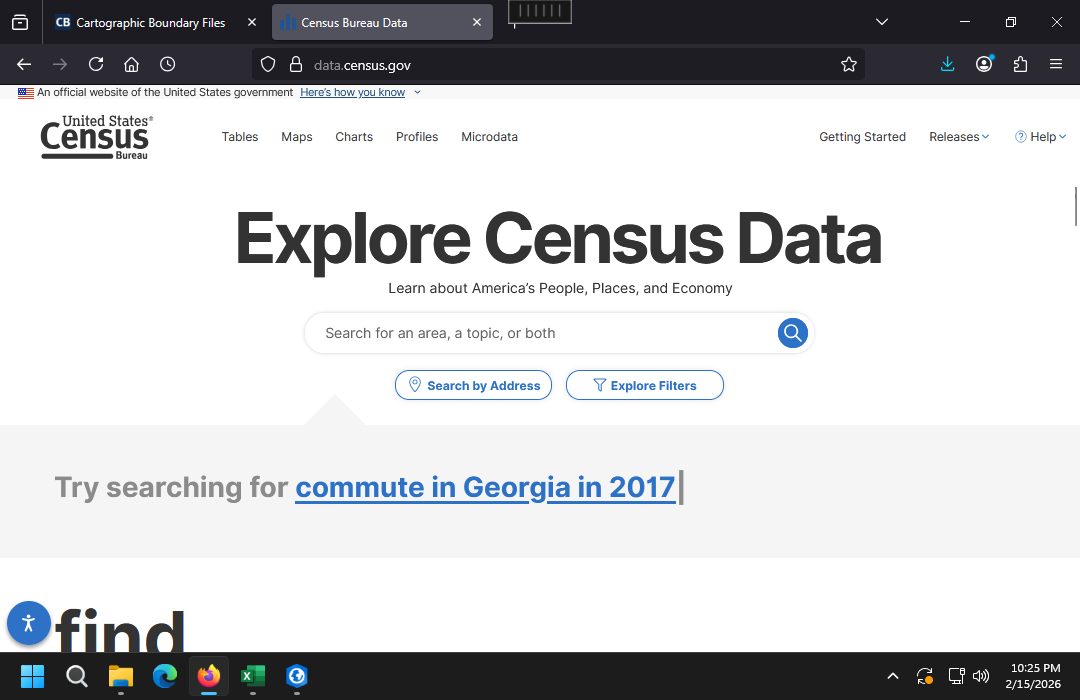Reload the current page
Screen dimensions: 1080x700
[96, 65]
